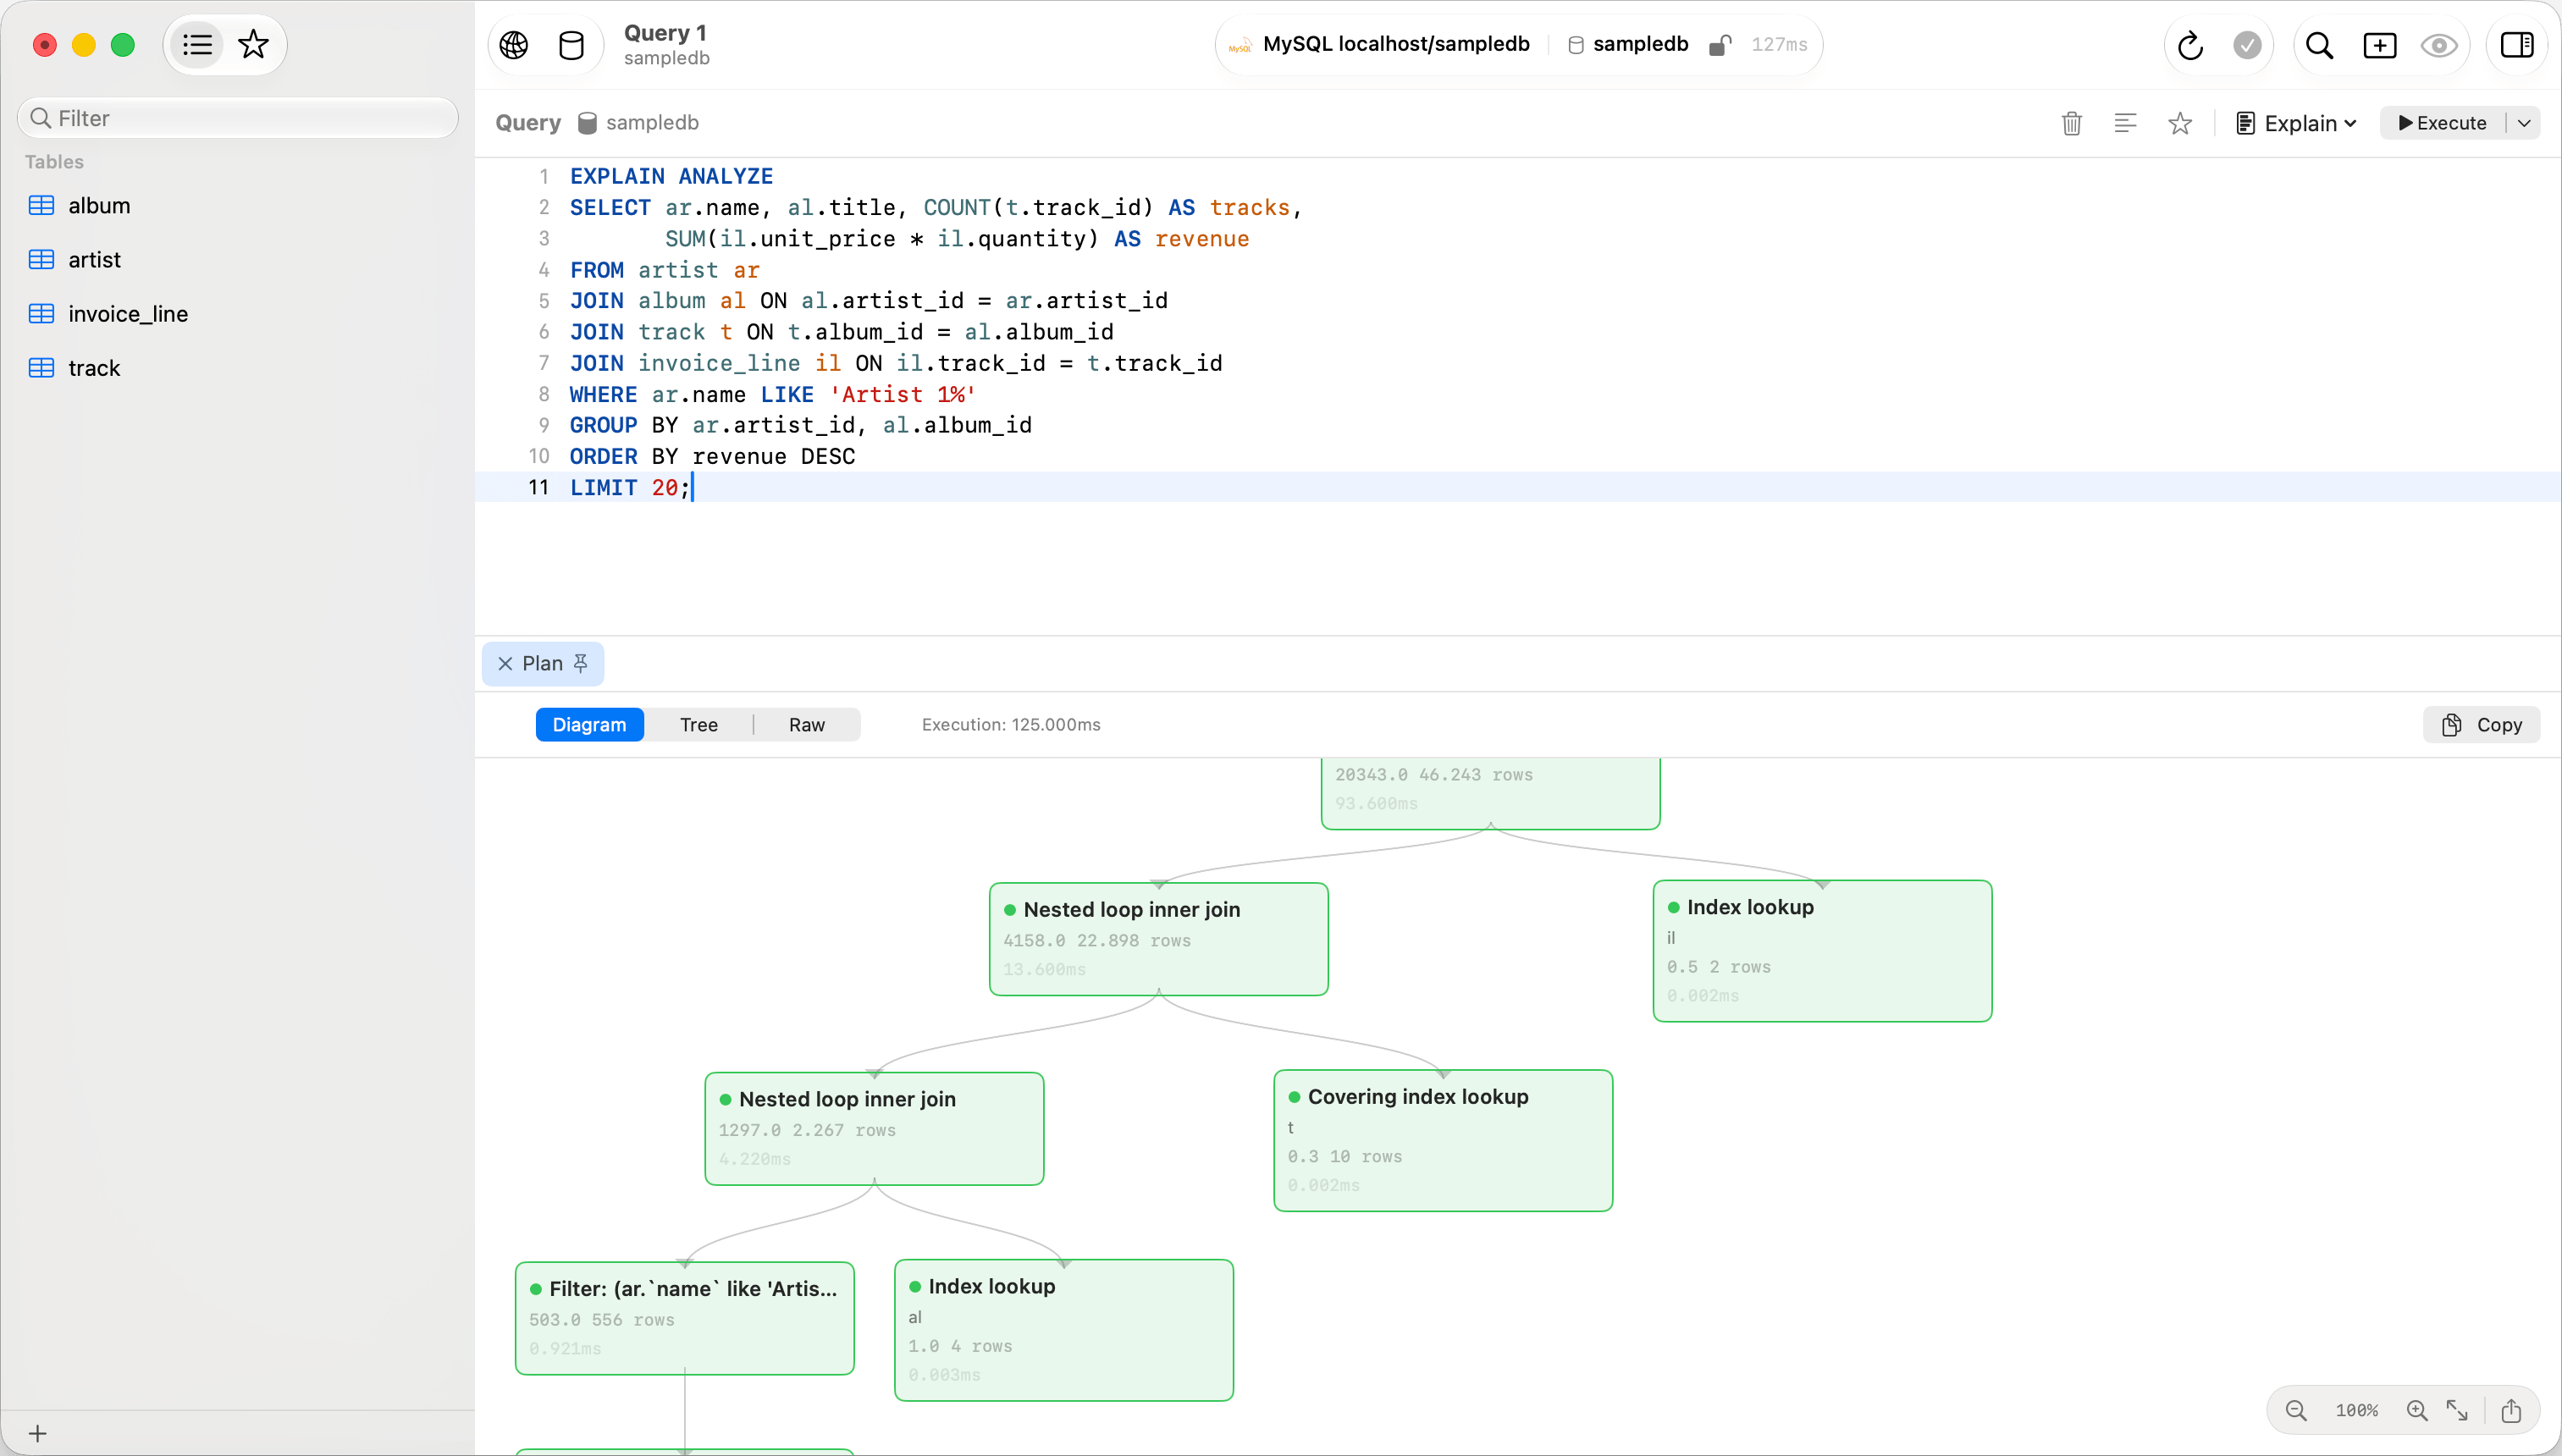Select the sampledb database in connection bar
The width and height of the screenshot is (2562, 1456).
click(1627, 45)
